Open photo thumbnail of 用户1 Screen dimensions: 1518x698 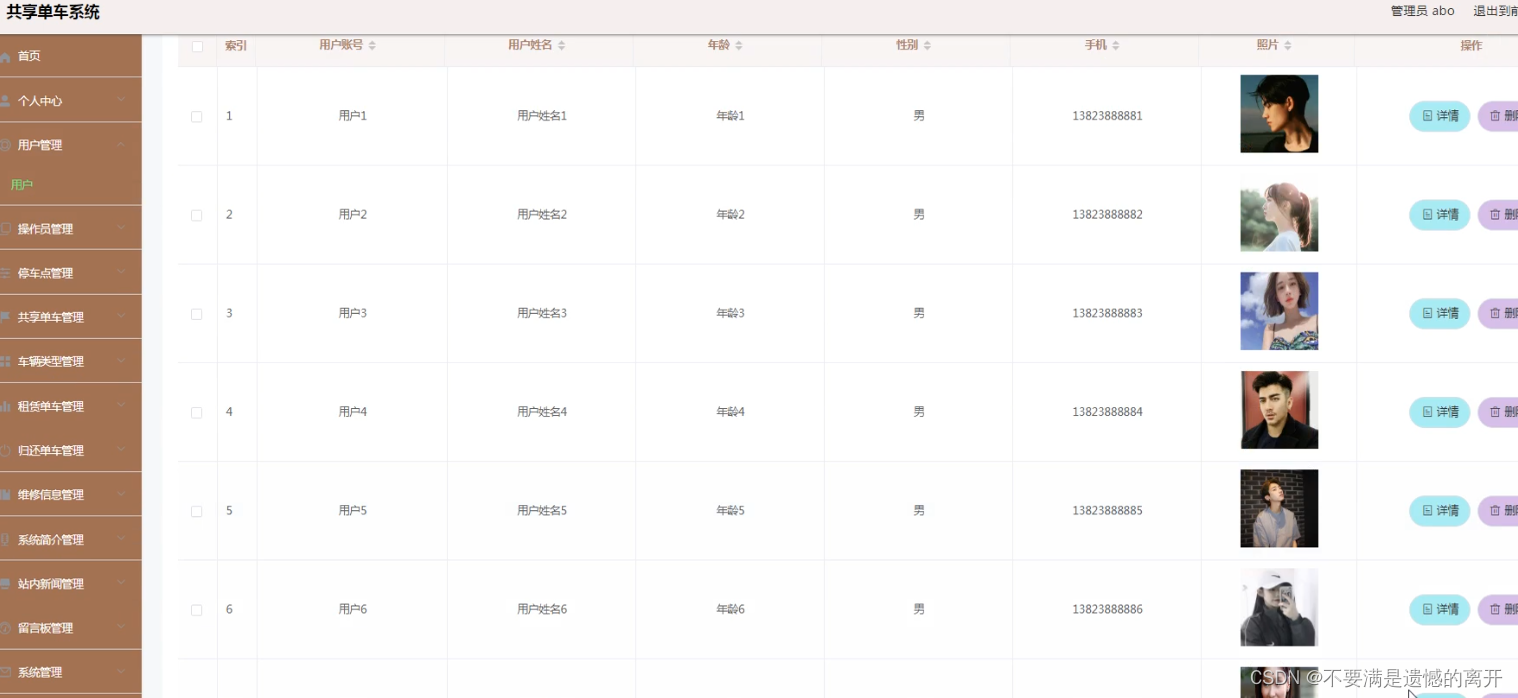pyautogui.click(x=1279, y=114)
